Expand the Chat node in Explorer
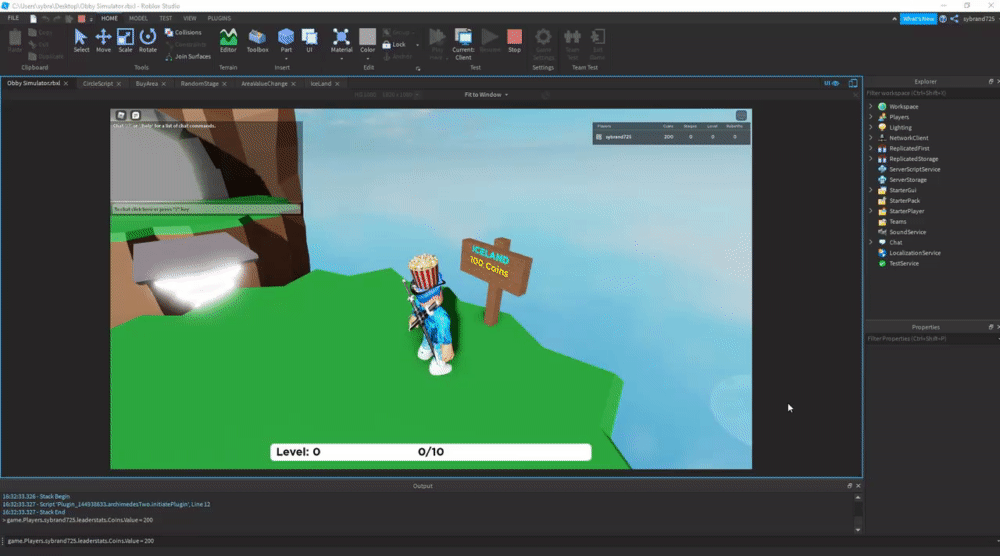 click(871, 242)
